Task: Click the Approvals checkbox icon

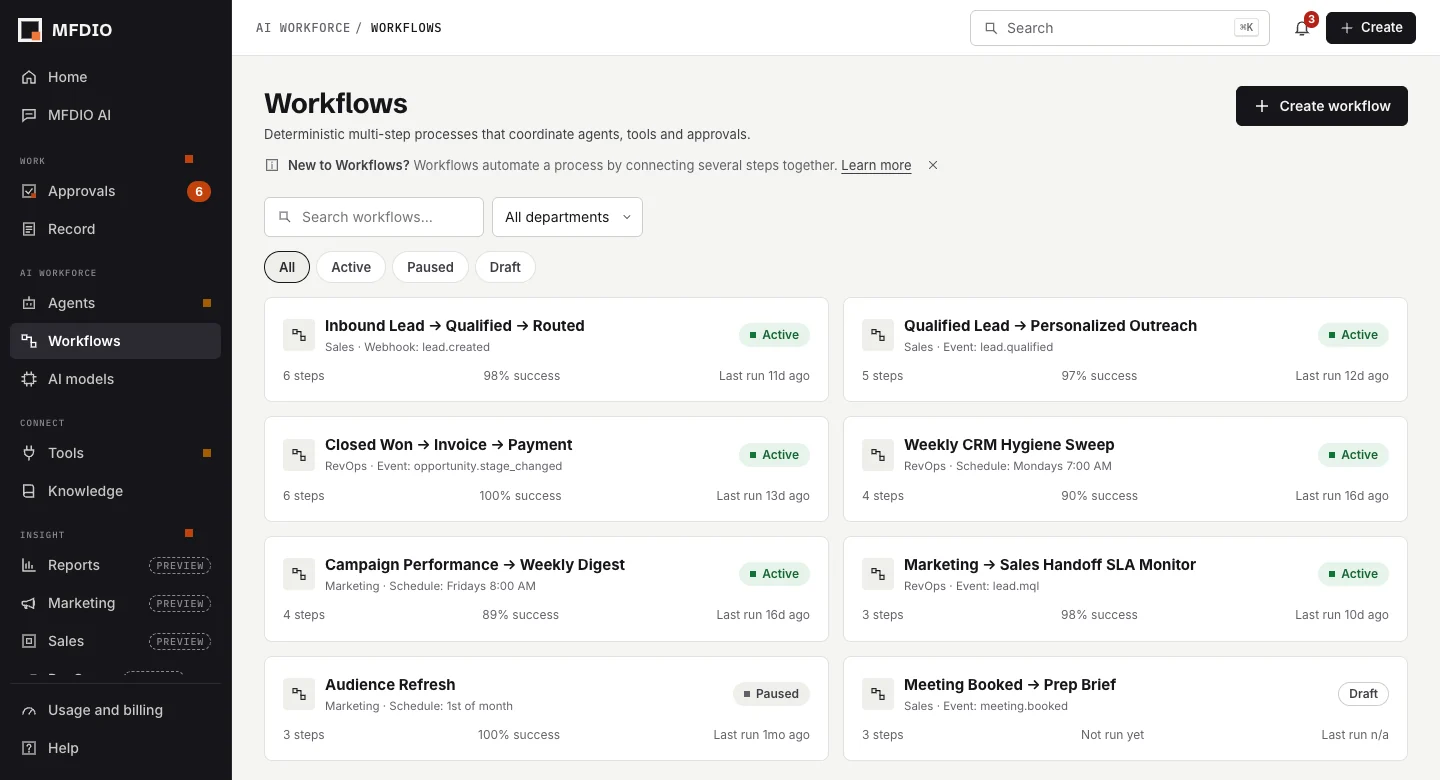Action: click(x=29, y=191)
